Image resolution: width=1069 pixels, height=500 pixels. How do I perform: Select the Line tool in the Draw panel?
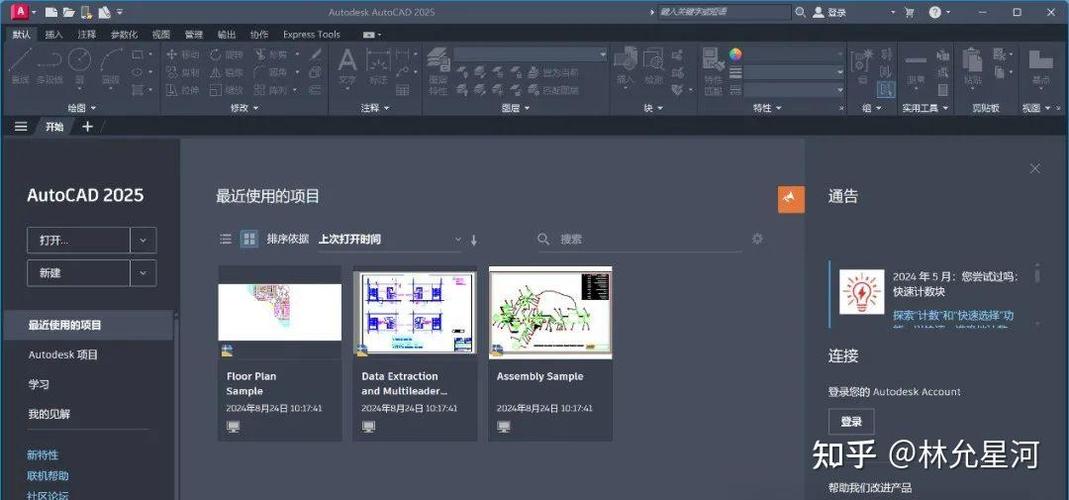[x=20, y=65]
